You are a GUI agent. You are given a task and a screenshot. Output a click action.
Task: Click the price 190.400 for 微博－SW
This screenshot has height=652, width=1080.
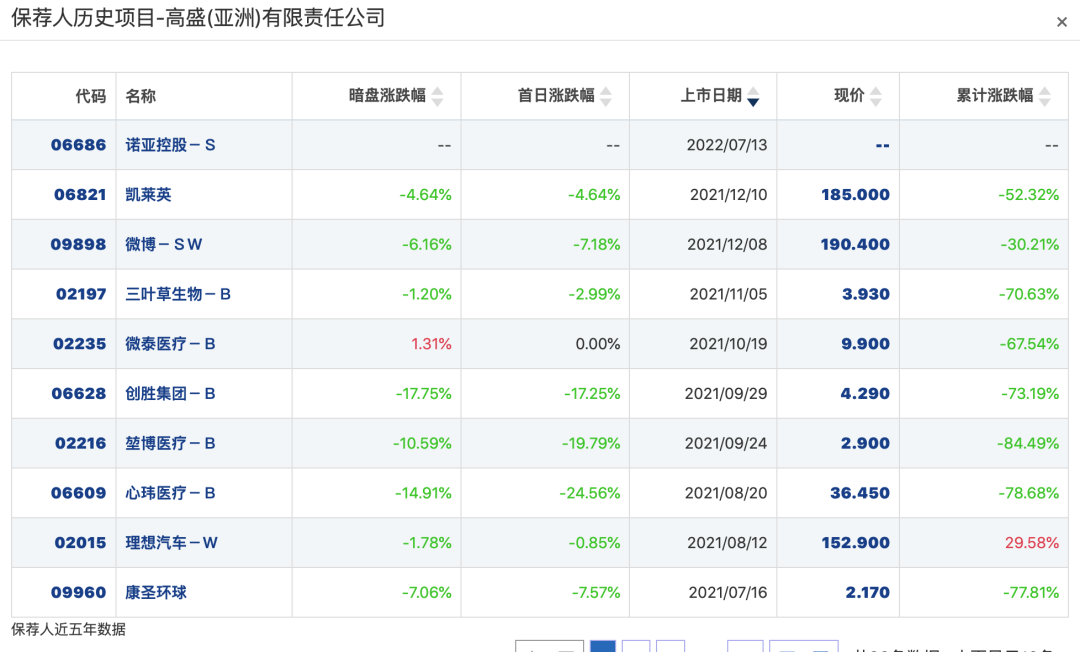point(855,244)
